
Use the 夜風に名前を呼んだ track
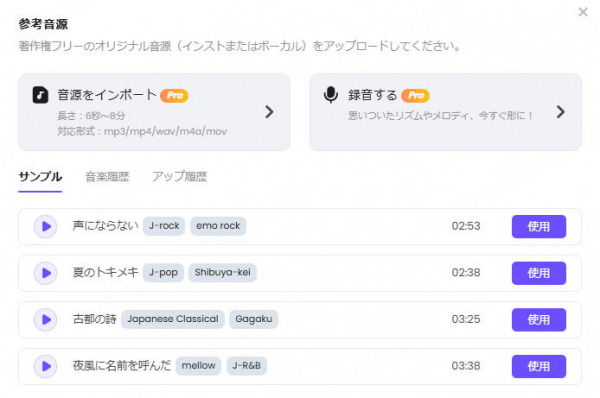539,366
